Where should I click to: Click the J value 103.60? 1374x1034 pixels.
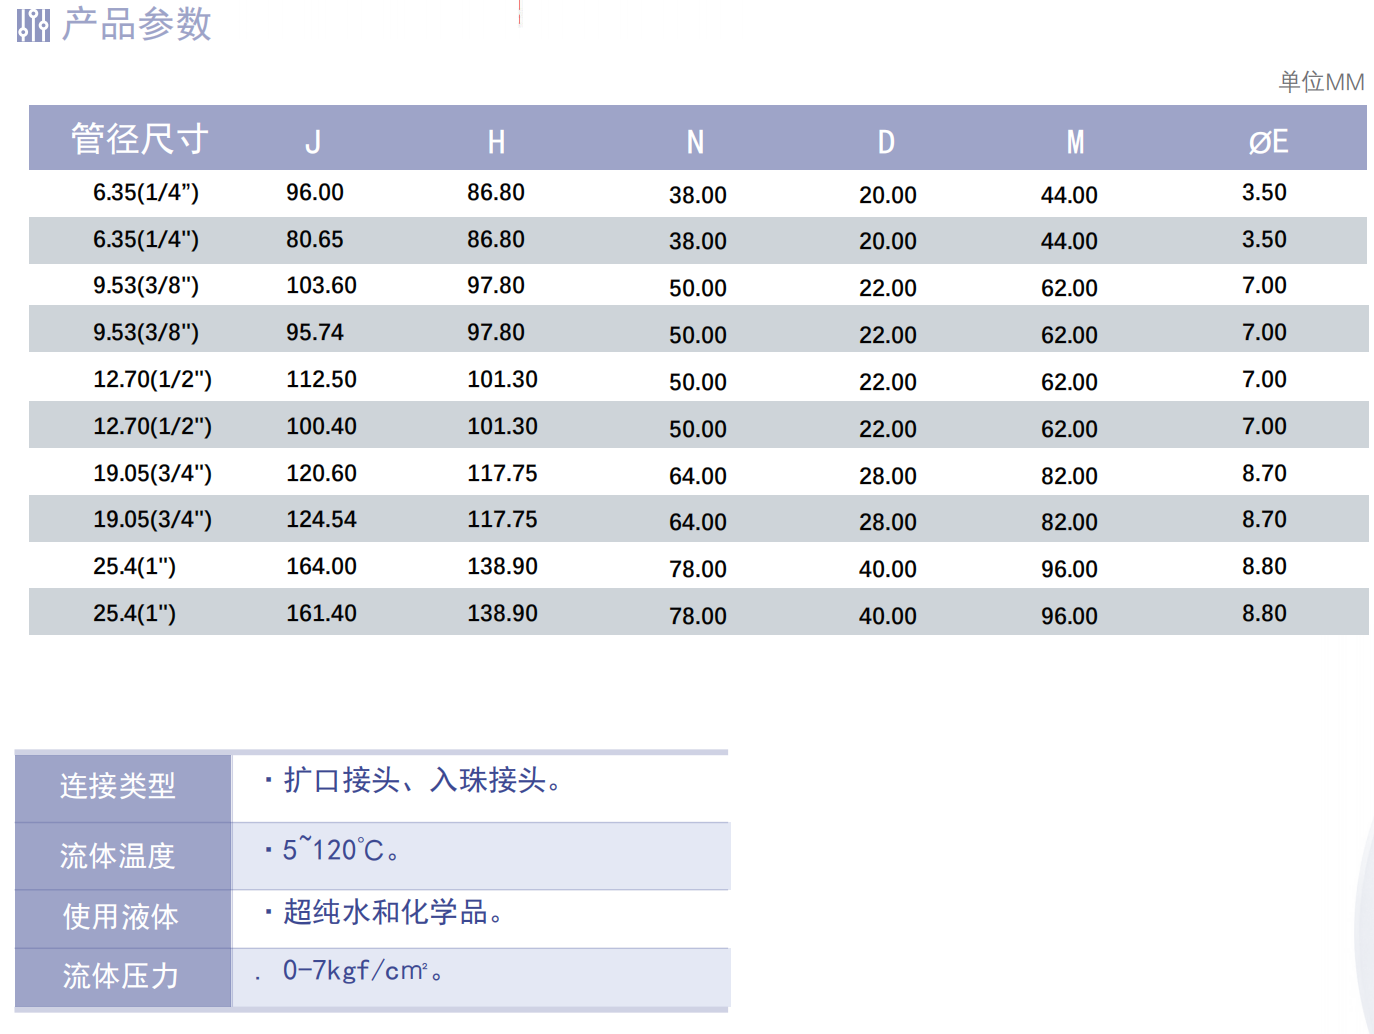(x=321, y=285)
